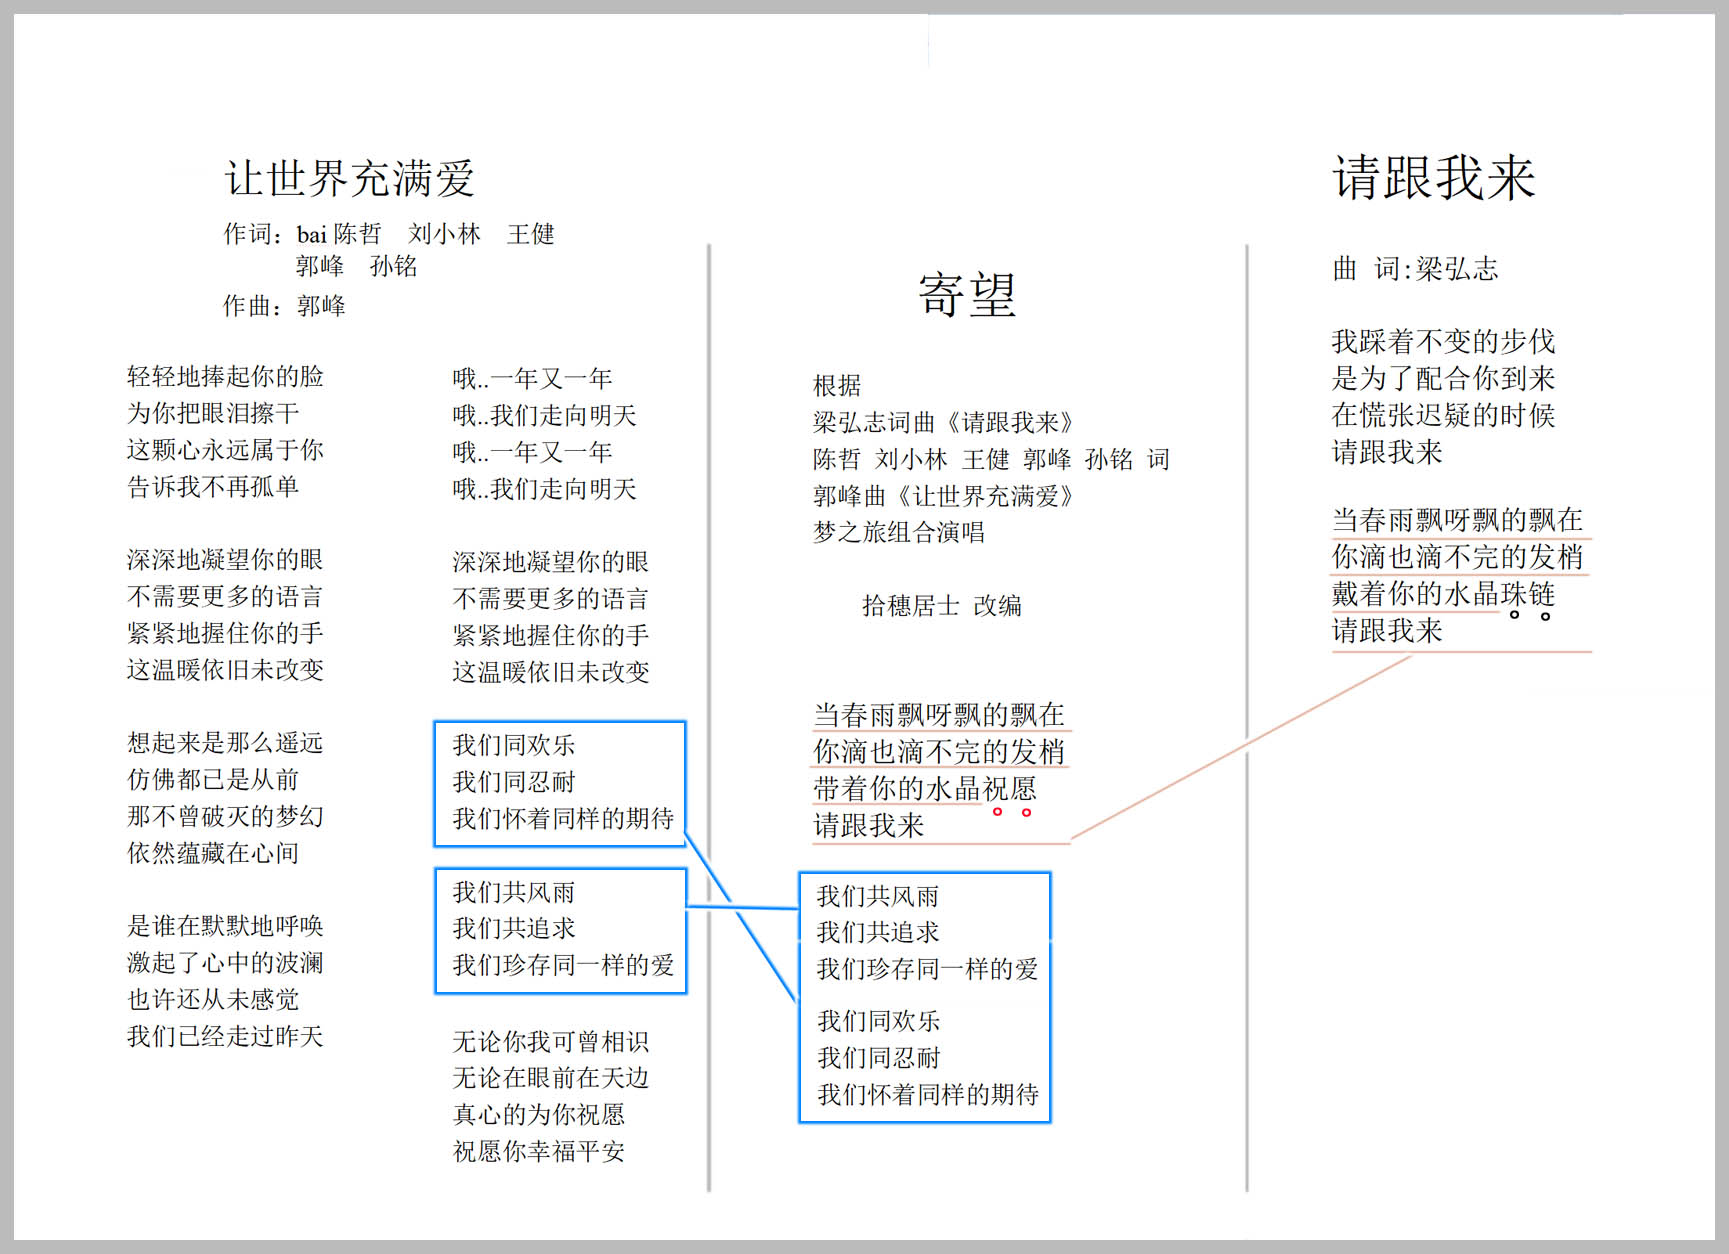Screen dimensions: 1729x1254
Task: Click the title 请跟我来
Action: [x=1434, y=178]
